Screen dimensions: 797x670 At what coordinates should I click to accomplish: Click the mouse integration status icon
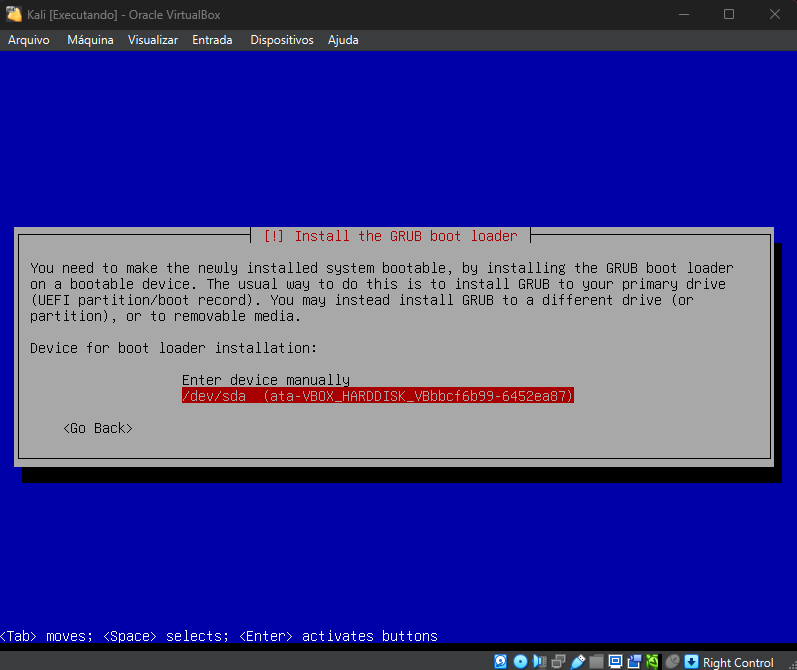(672, 662)
